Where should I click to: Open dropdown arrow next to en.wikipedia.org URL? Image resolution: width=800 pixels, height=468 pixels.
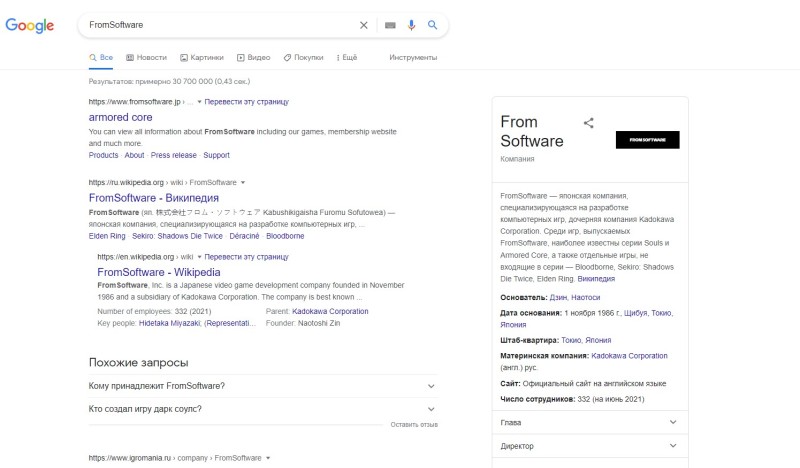(x=199, y=257)
